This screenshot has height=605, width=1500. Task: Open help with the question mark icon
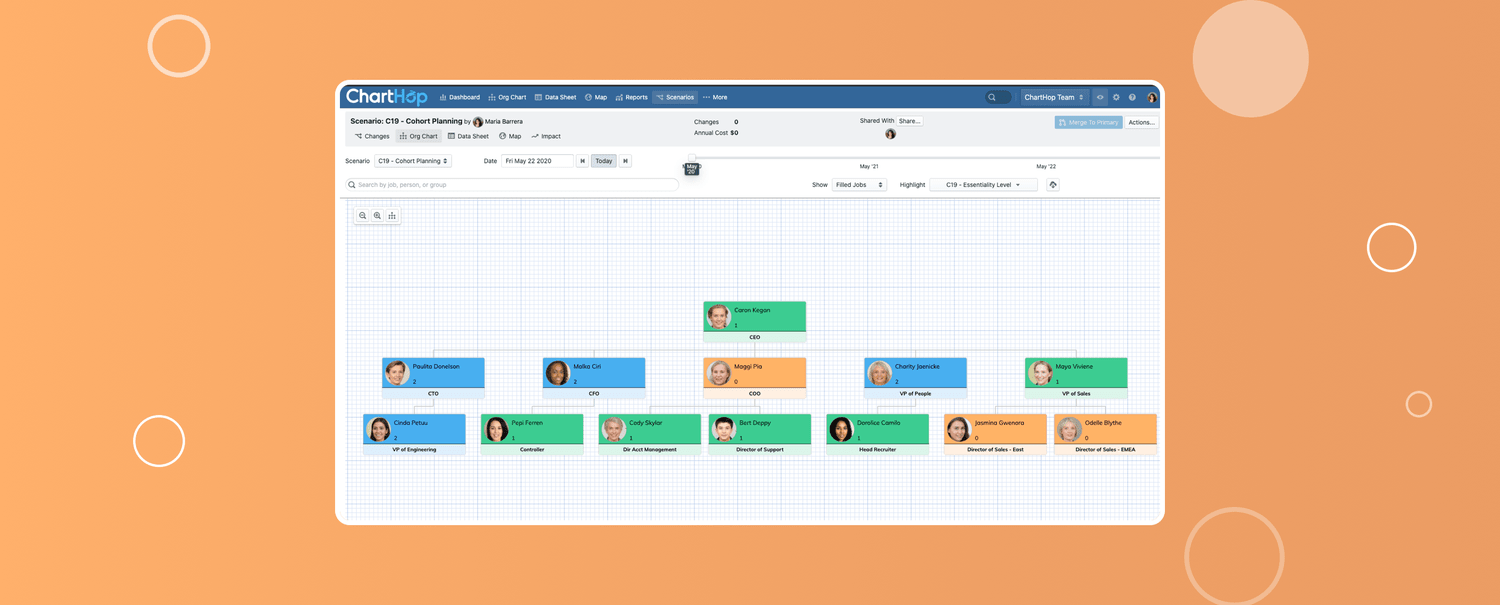tap(1132, 98)
